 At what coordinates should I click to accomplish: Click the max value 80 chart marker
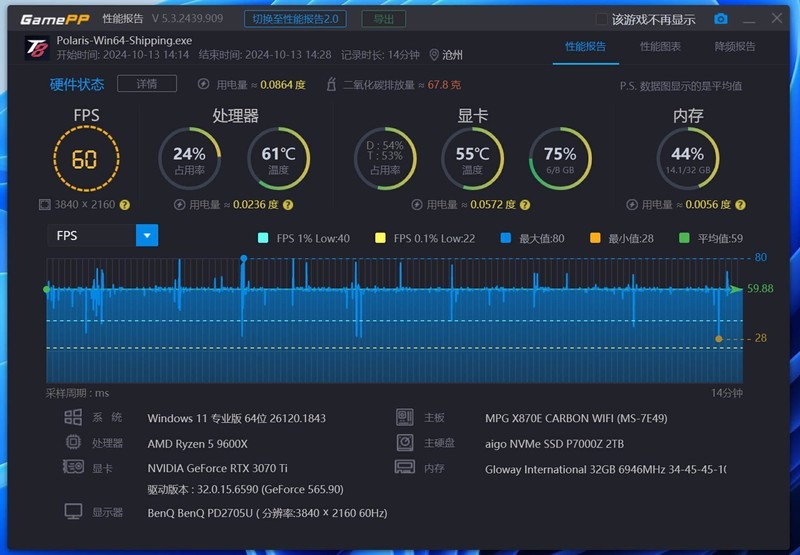(244, 259)
